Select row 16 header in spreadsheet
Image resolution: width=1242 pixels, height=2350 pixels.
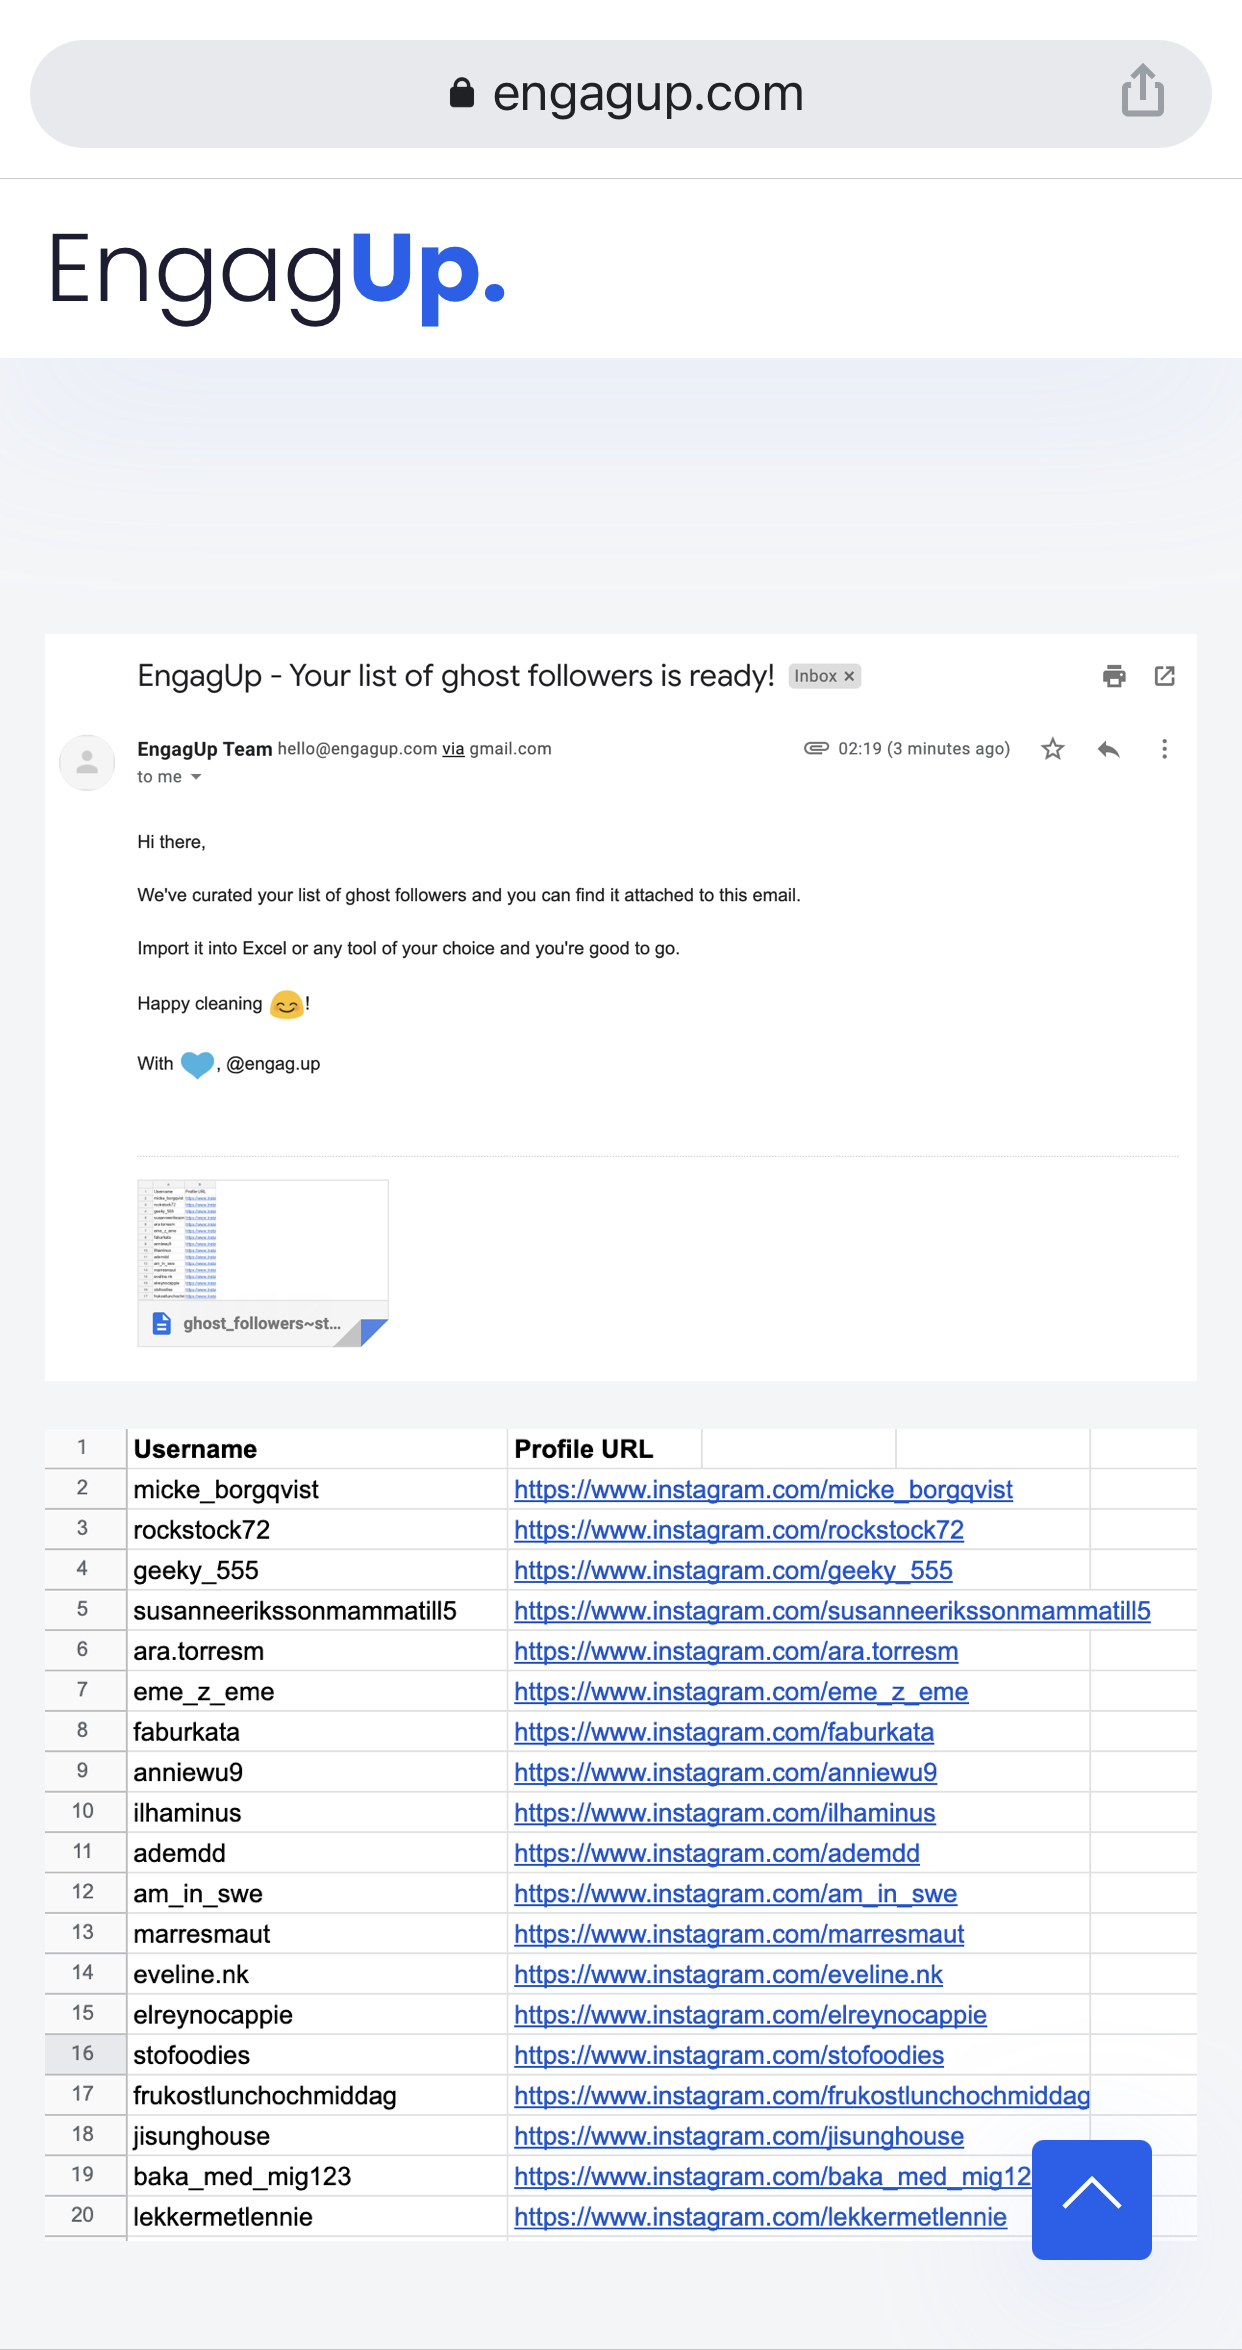(83, 2054)
